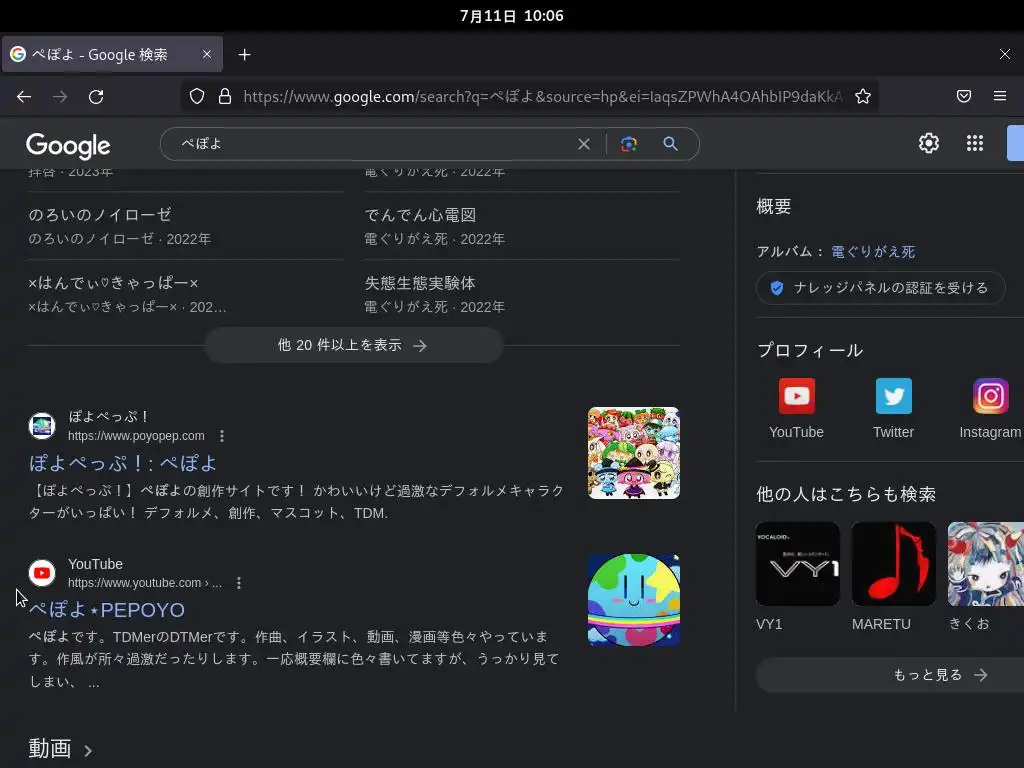Open the YouTube profile icon
The image size is (1024, 768).
pos(796,396)
